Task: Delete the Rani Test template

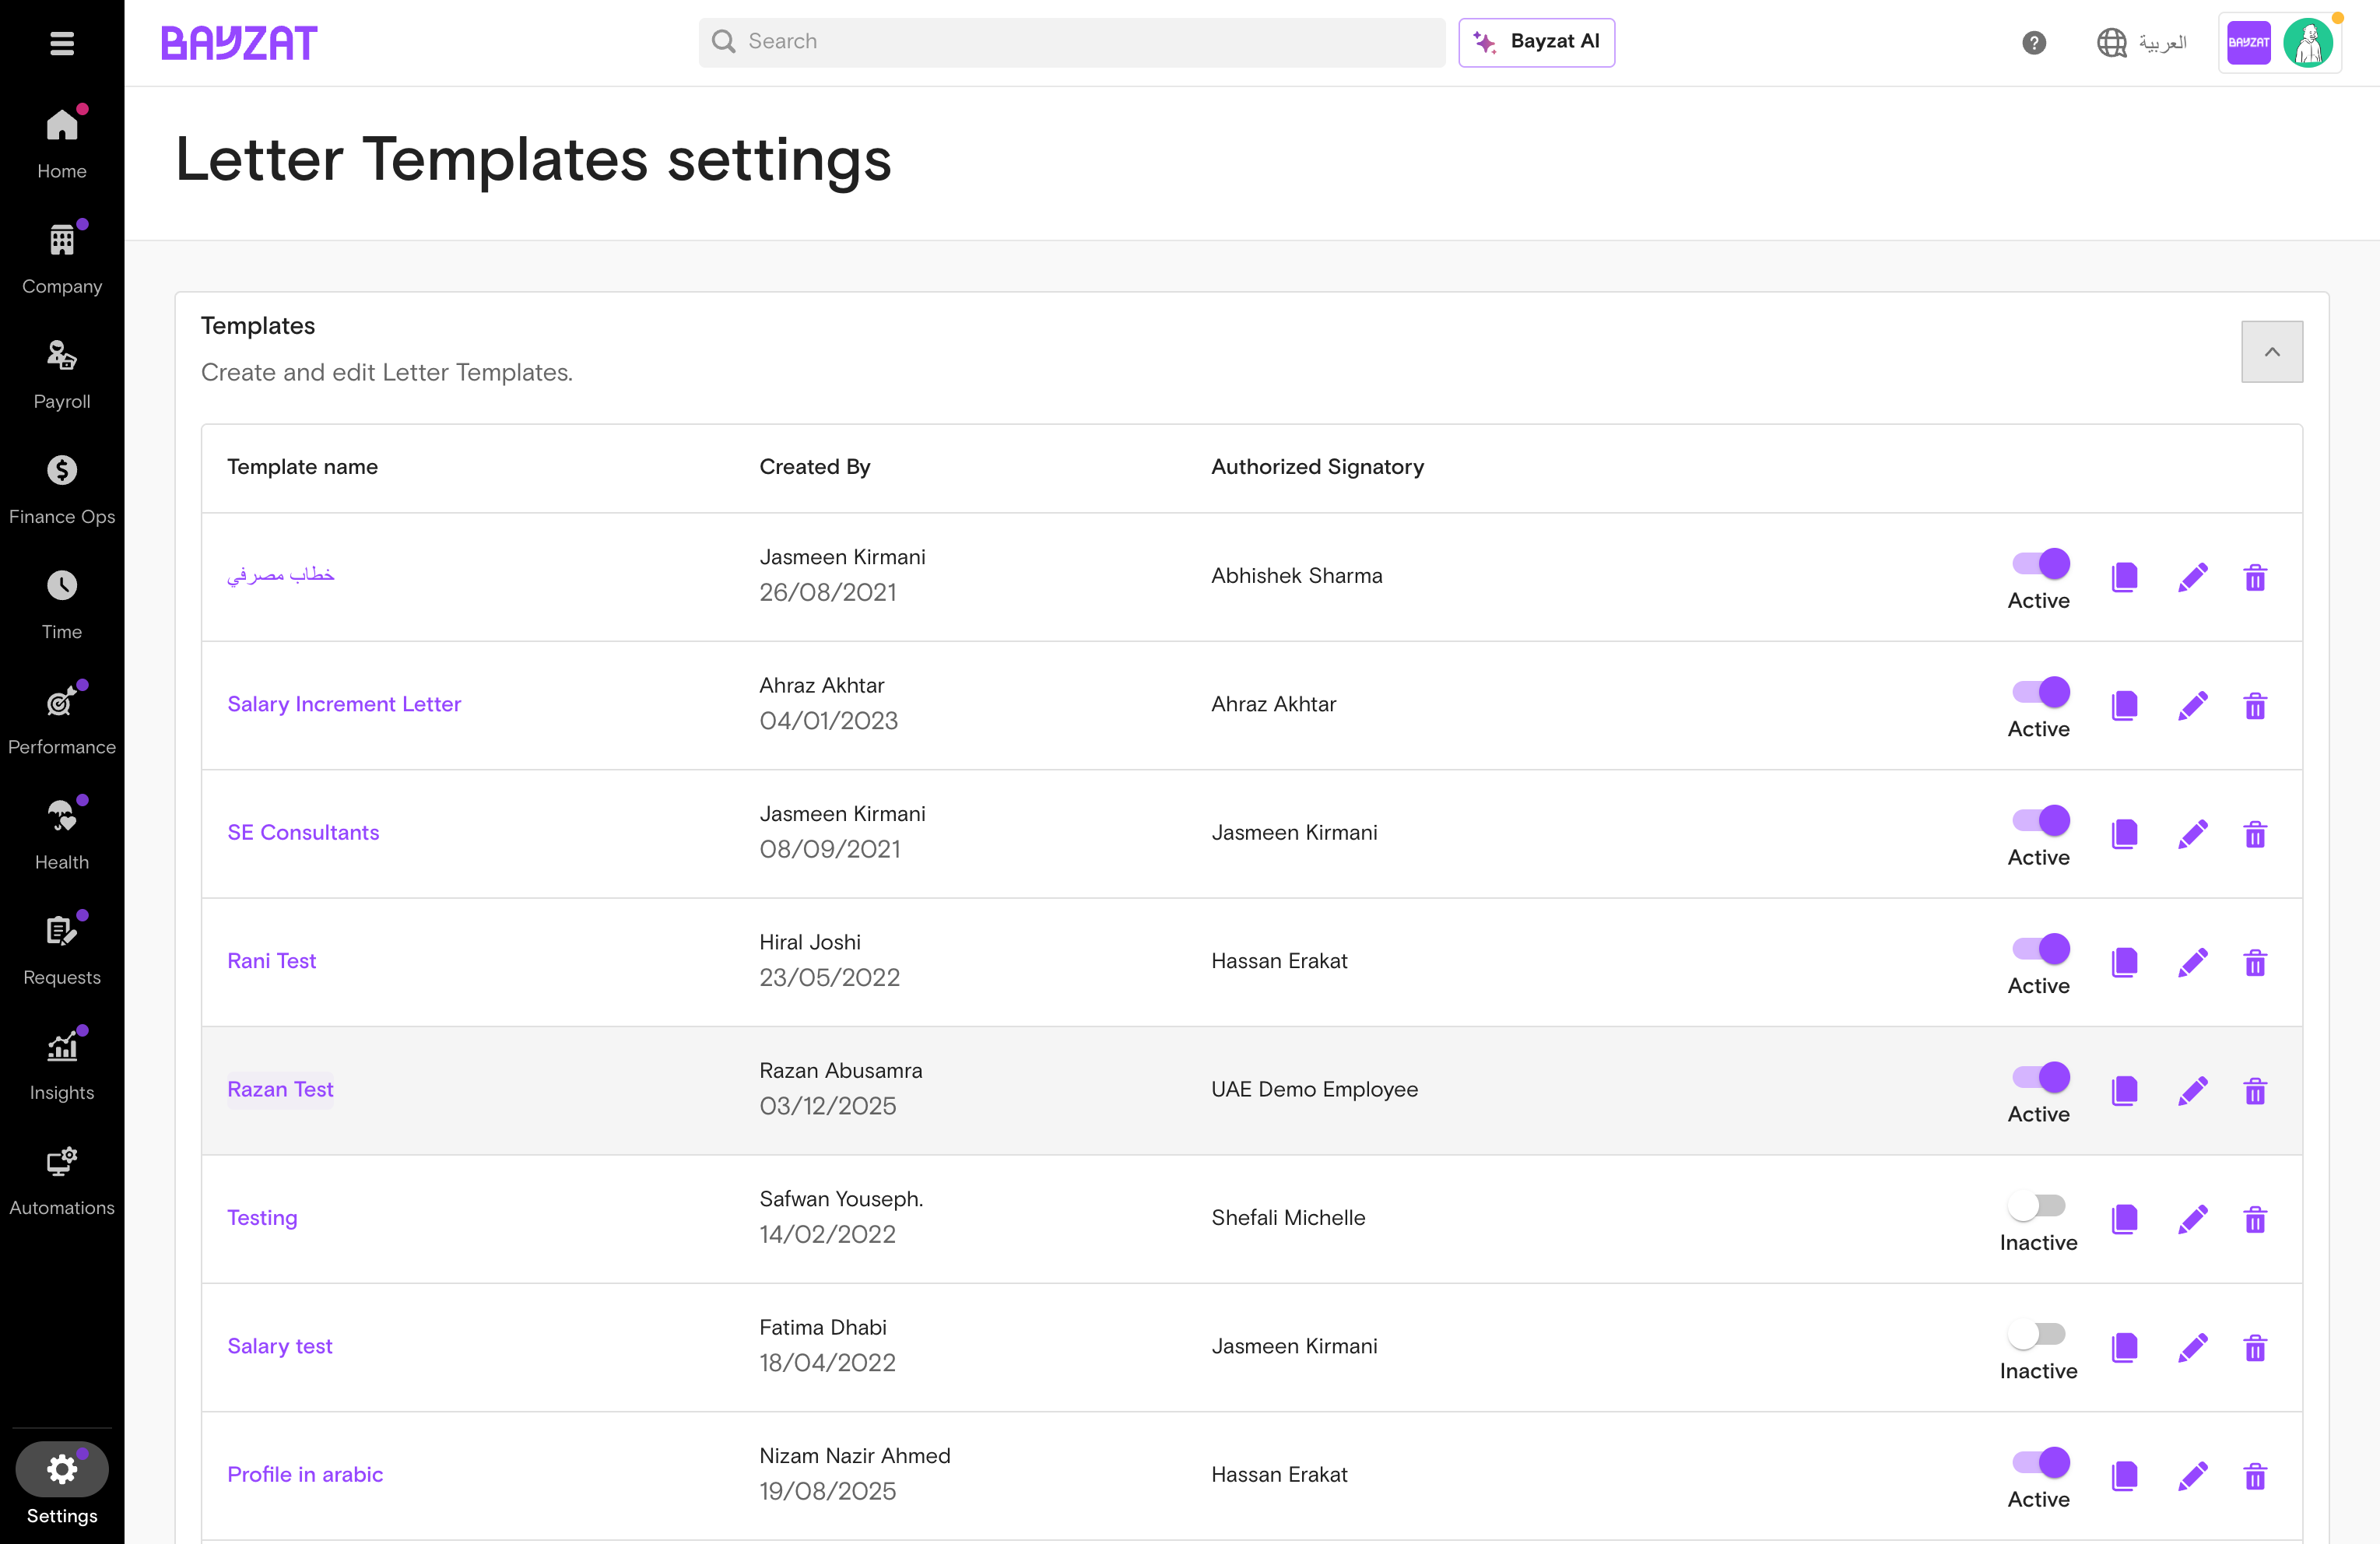Action: (2255, 962)
